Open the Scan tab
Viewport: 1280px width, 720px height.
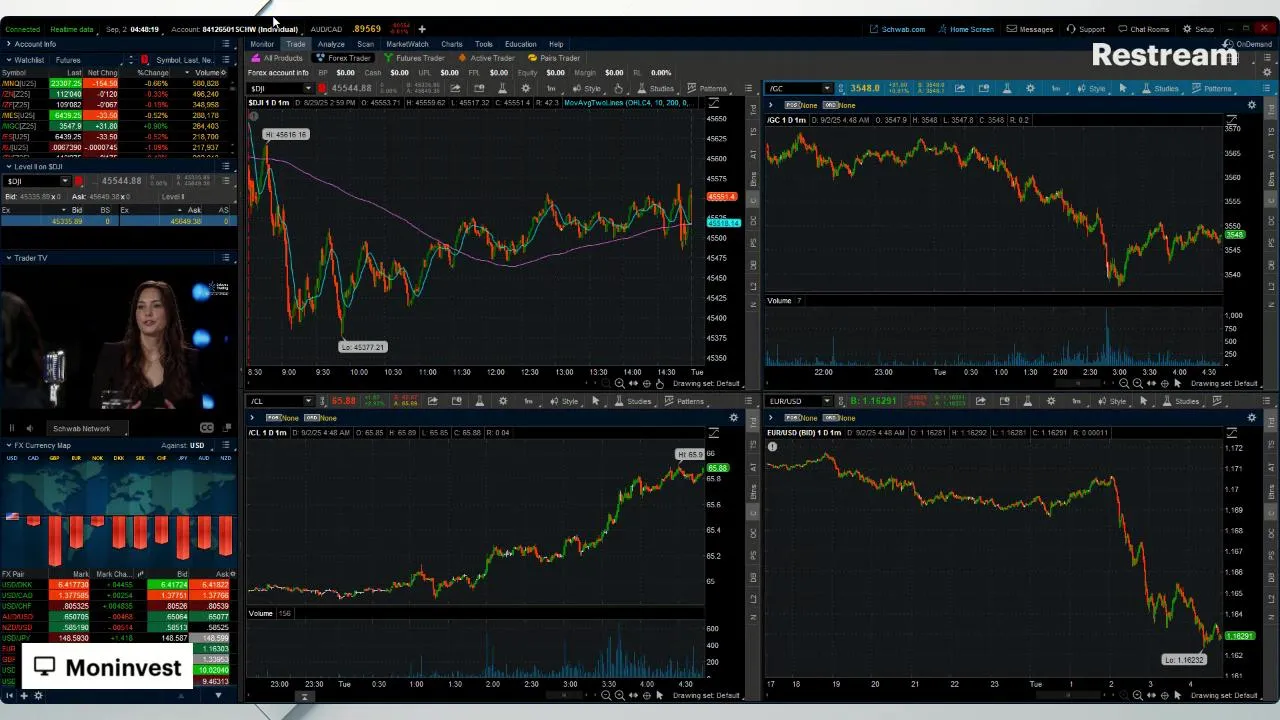click(365, 44)
